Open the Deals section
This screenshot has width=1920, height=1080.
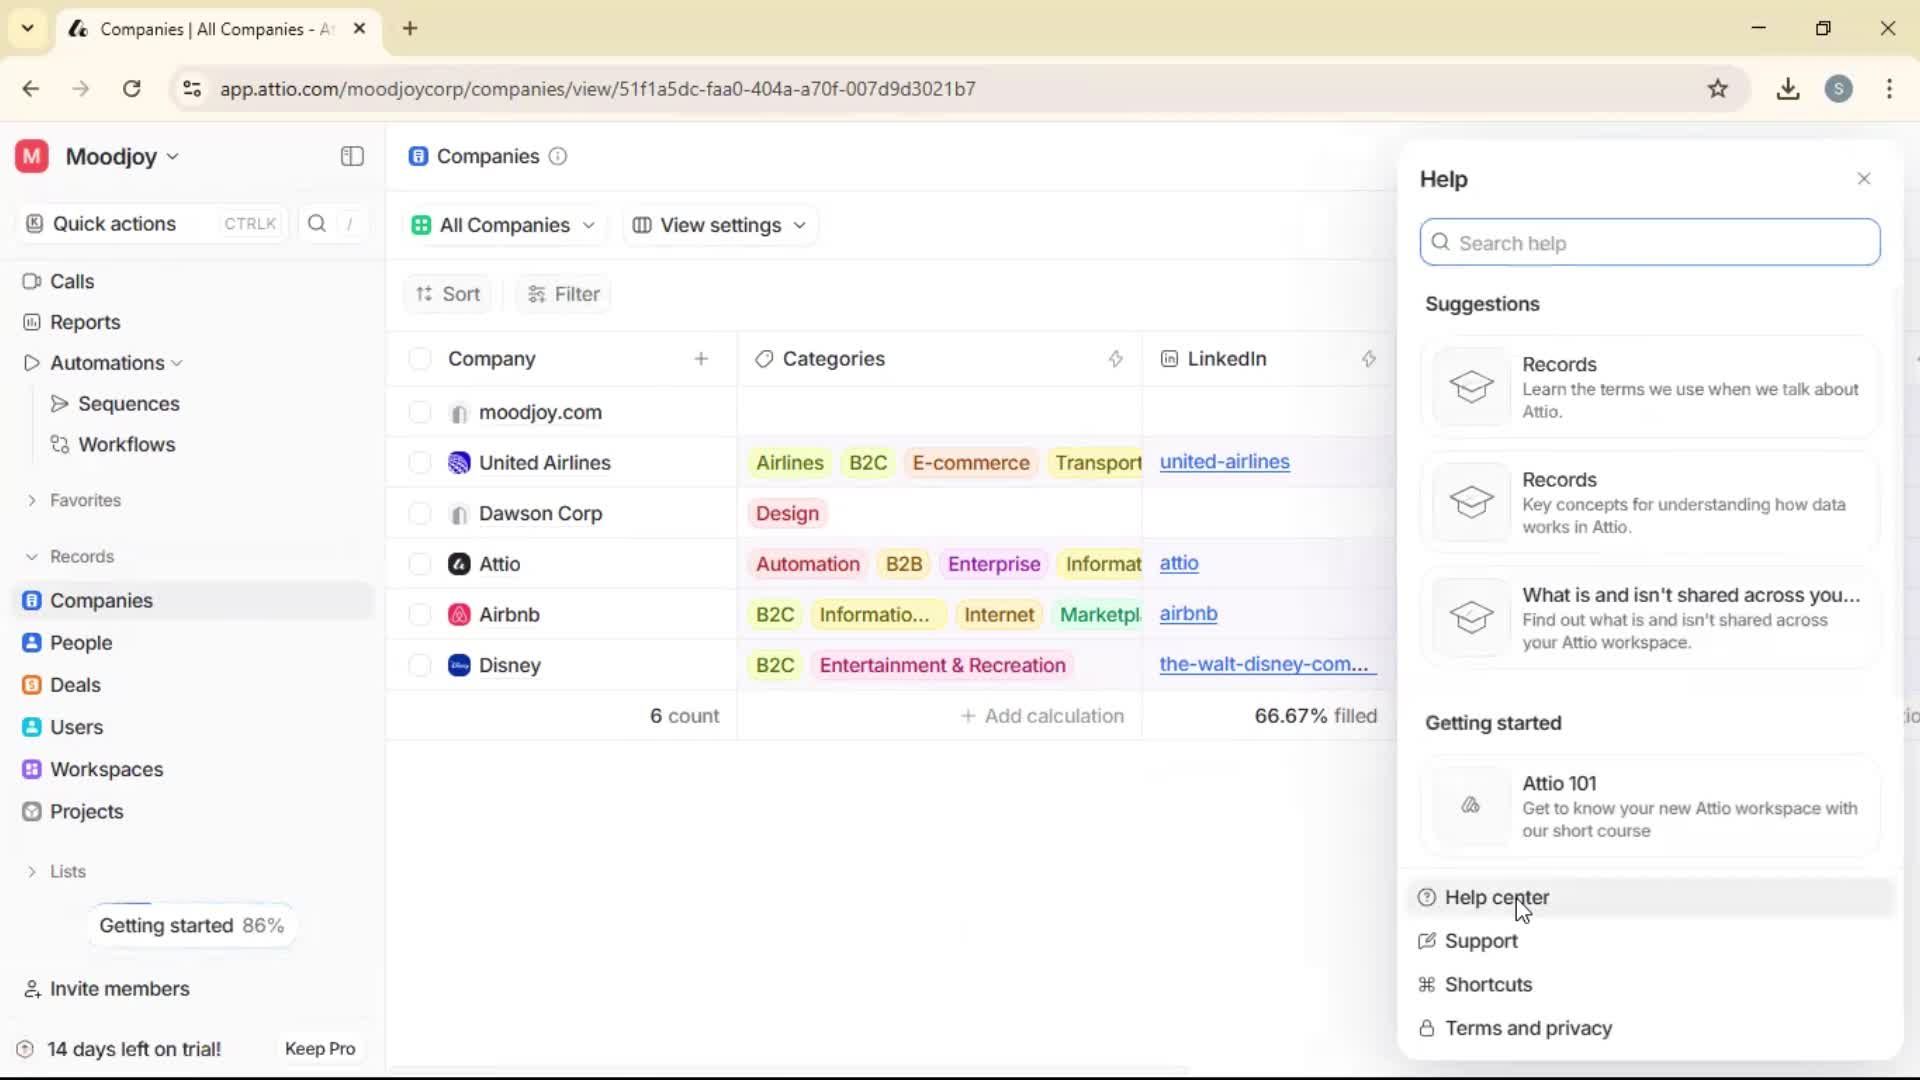pyautogui.click(x=74, y=685)
